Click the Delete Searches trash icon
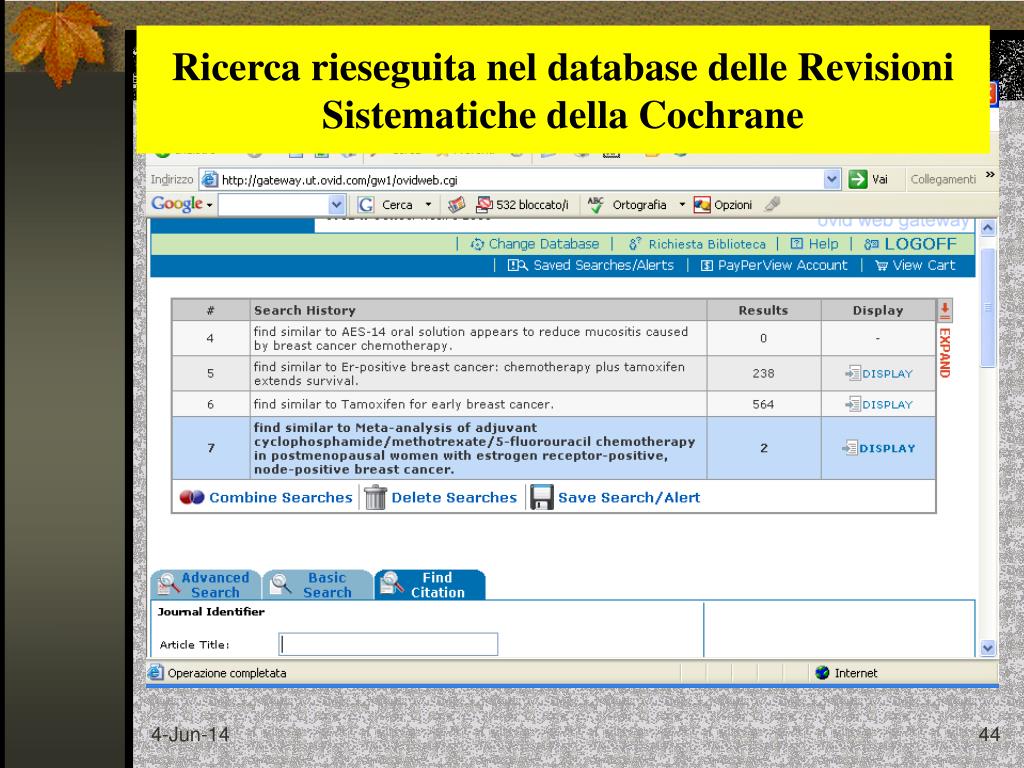The height and width of the screenshot is (768, 1024). (x=376, y=498)
